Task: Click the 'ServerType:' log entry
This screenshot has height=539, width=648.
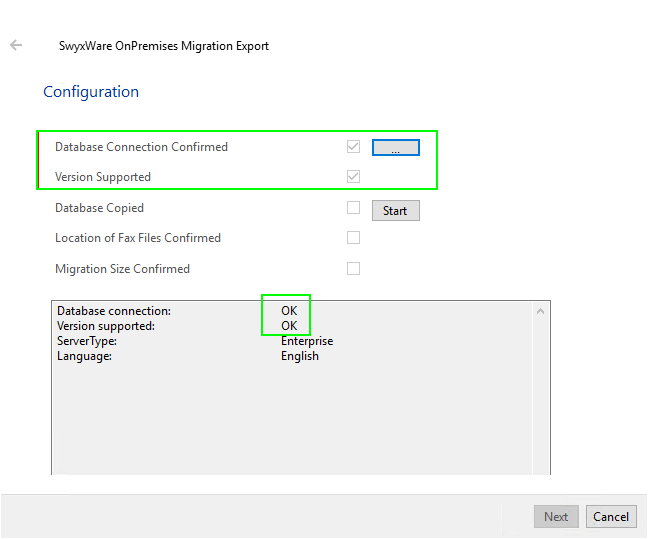Action: pyautogui.click(x=87, y=341)
